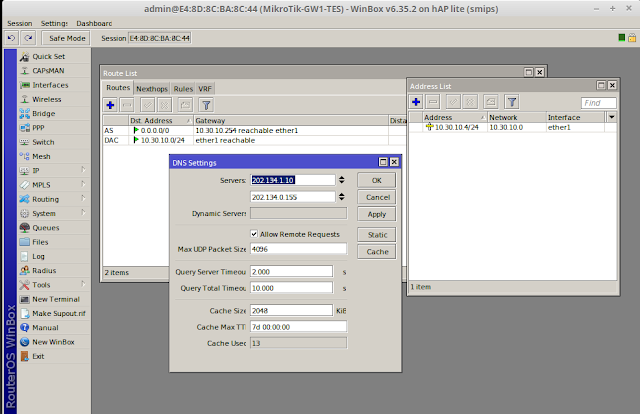Open the filter funnel in Address List

pos(512,102)
